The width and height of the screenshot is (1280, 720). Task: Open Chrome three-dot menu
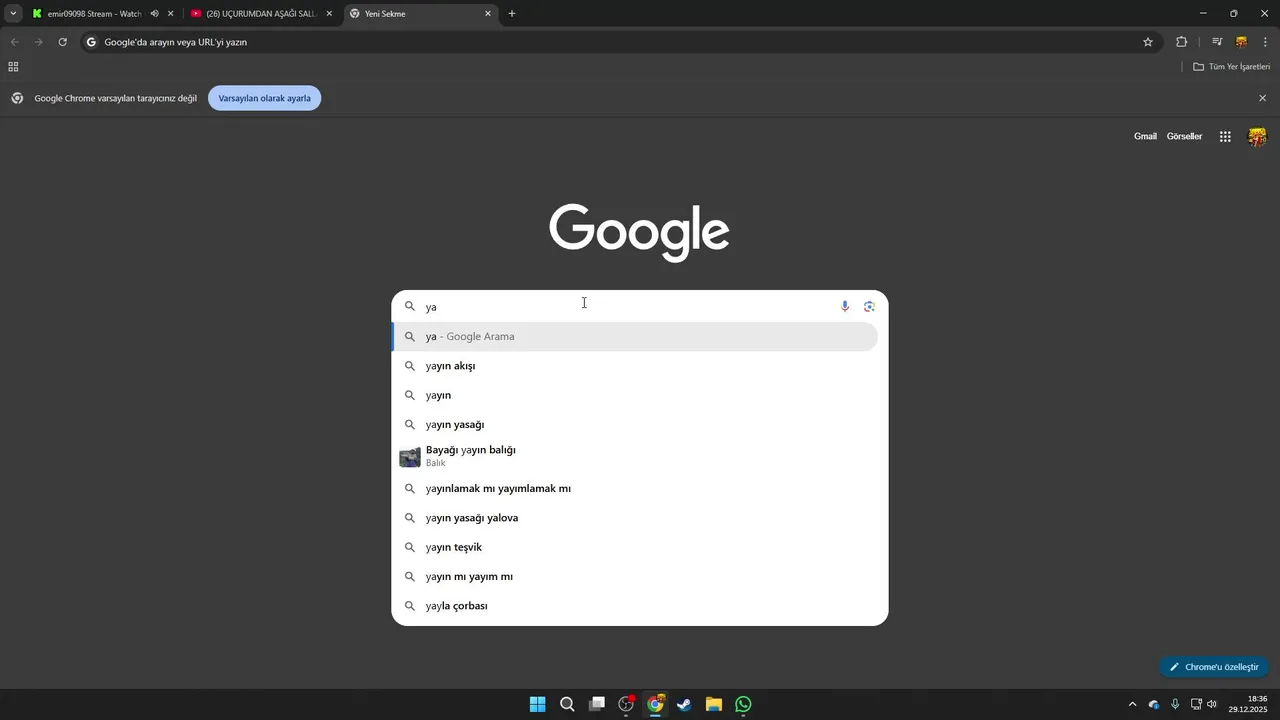coord(1266,42)
